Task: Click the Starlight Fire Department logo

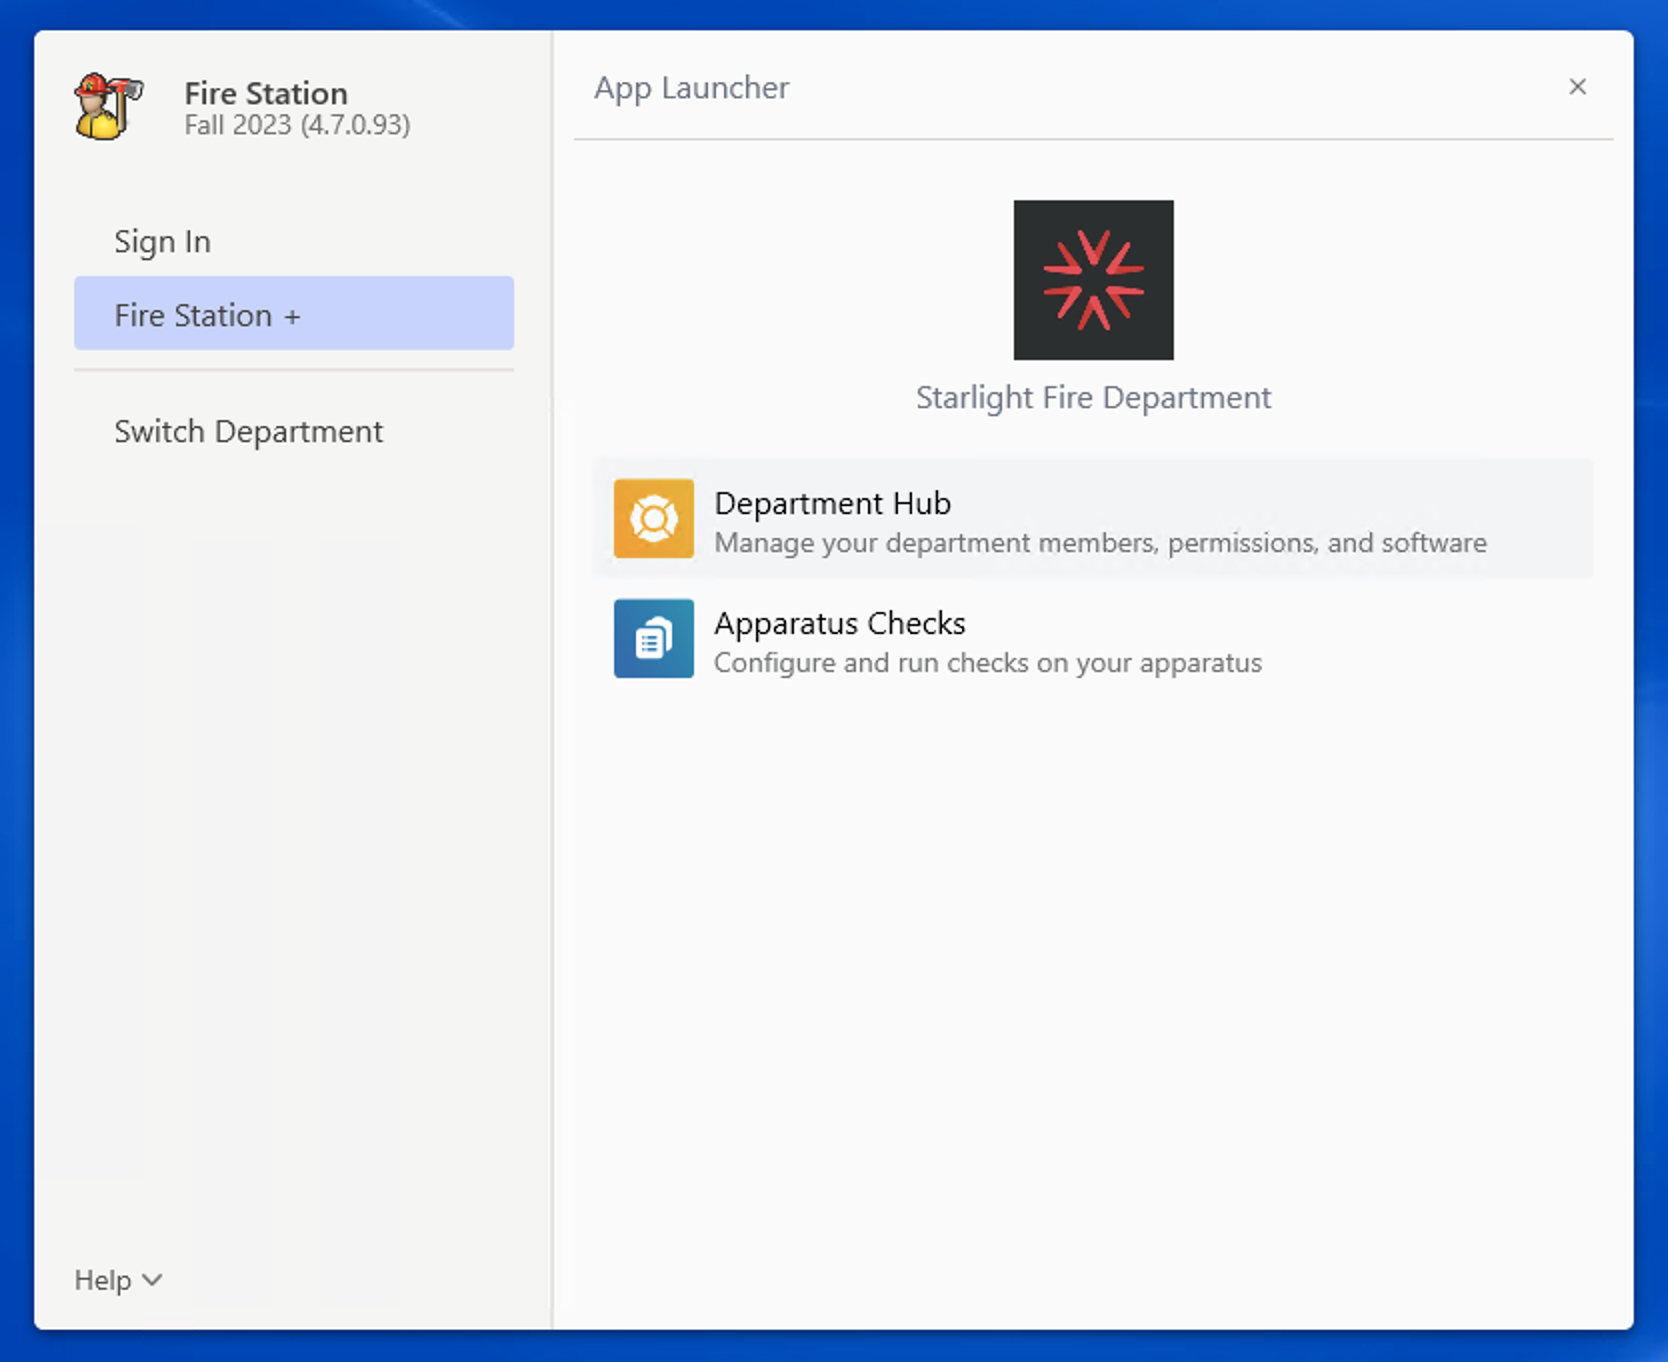Action: point(1093,280)
